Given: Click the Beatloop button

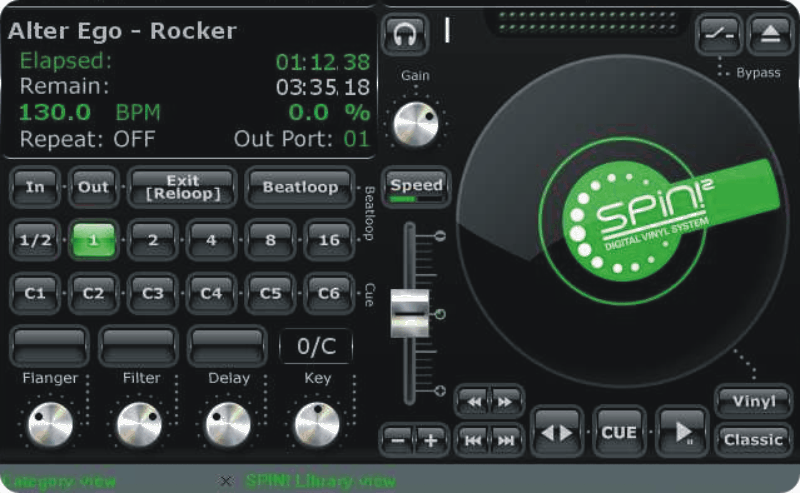Looking at the screenshot, I should click(x=299, y=187).
